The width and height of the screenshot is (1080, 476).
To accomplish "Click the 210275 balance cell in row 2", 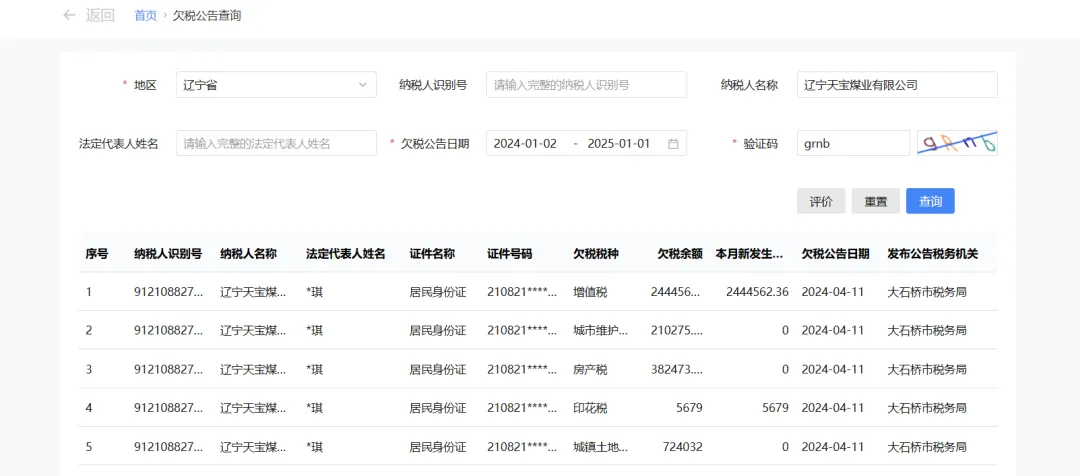I will point(677,331).
